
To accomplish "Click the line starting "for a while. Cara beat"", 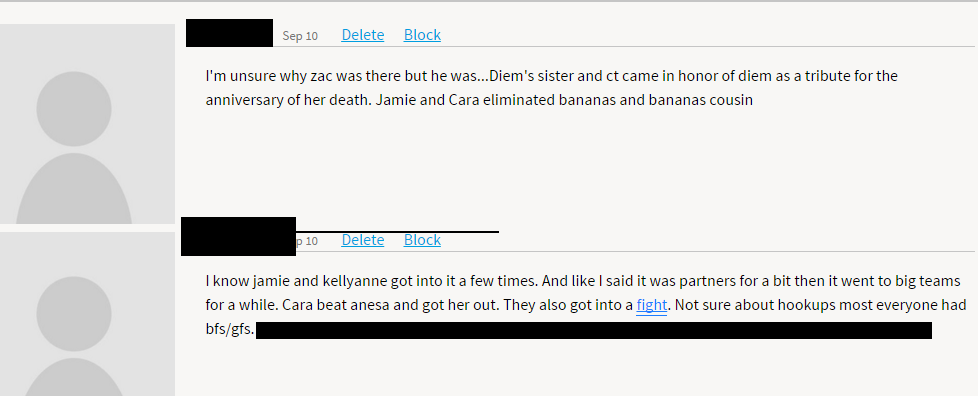I will (586, 306).
